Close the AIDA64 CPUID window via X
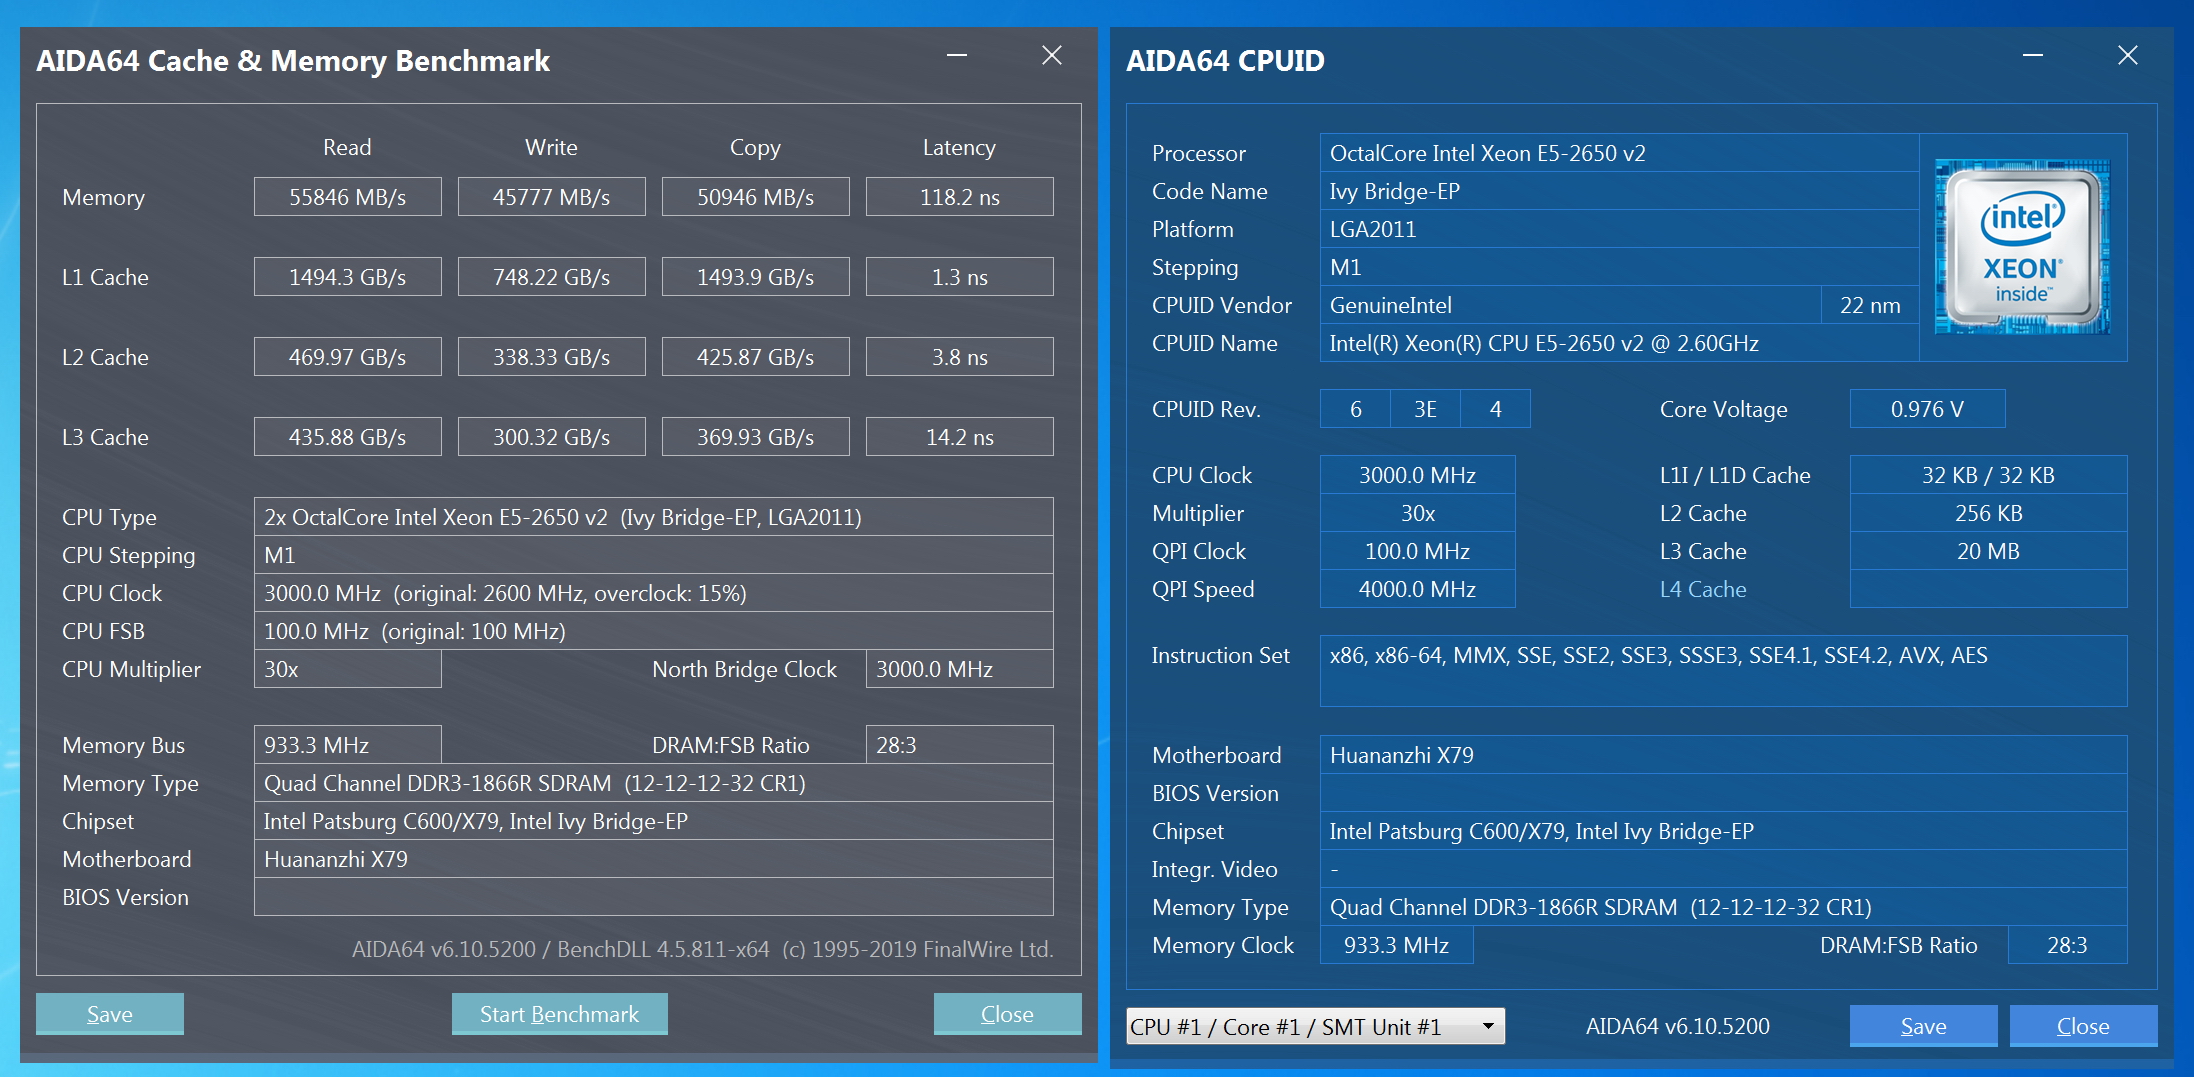Image resolution: width=2194 pixels, height=1077 pixels. coord(2128,56)
